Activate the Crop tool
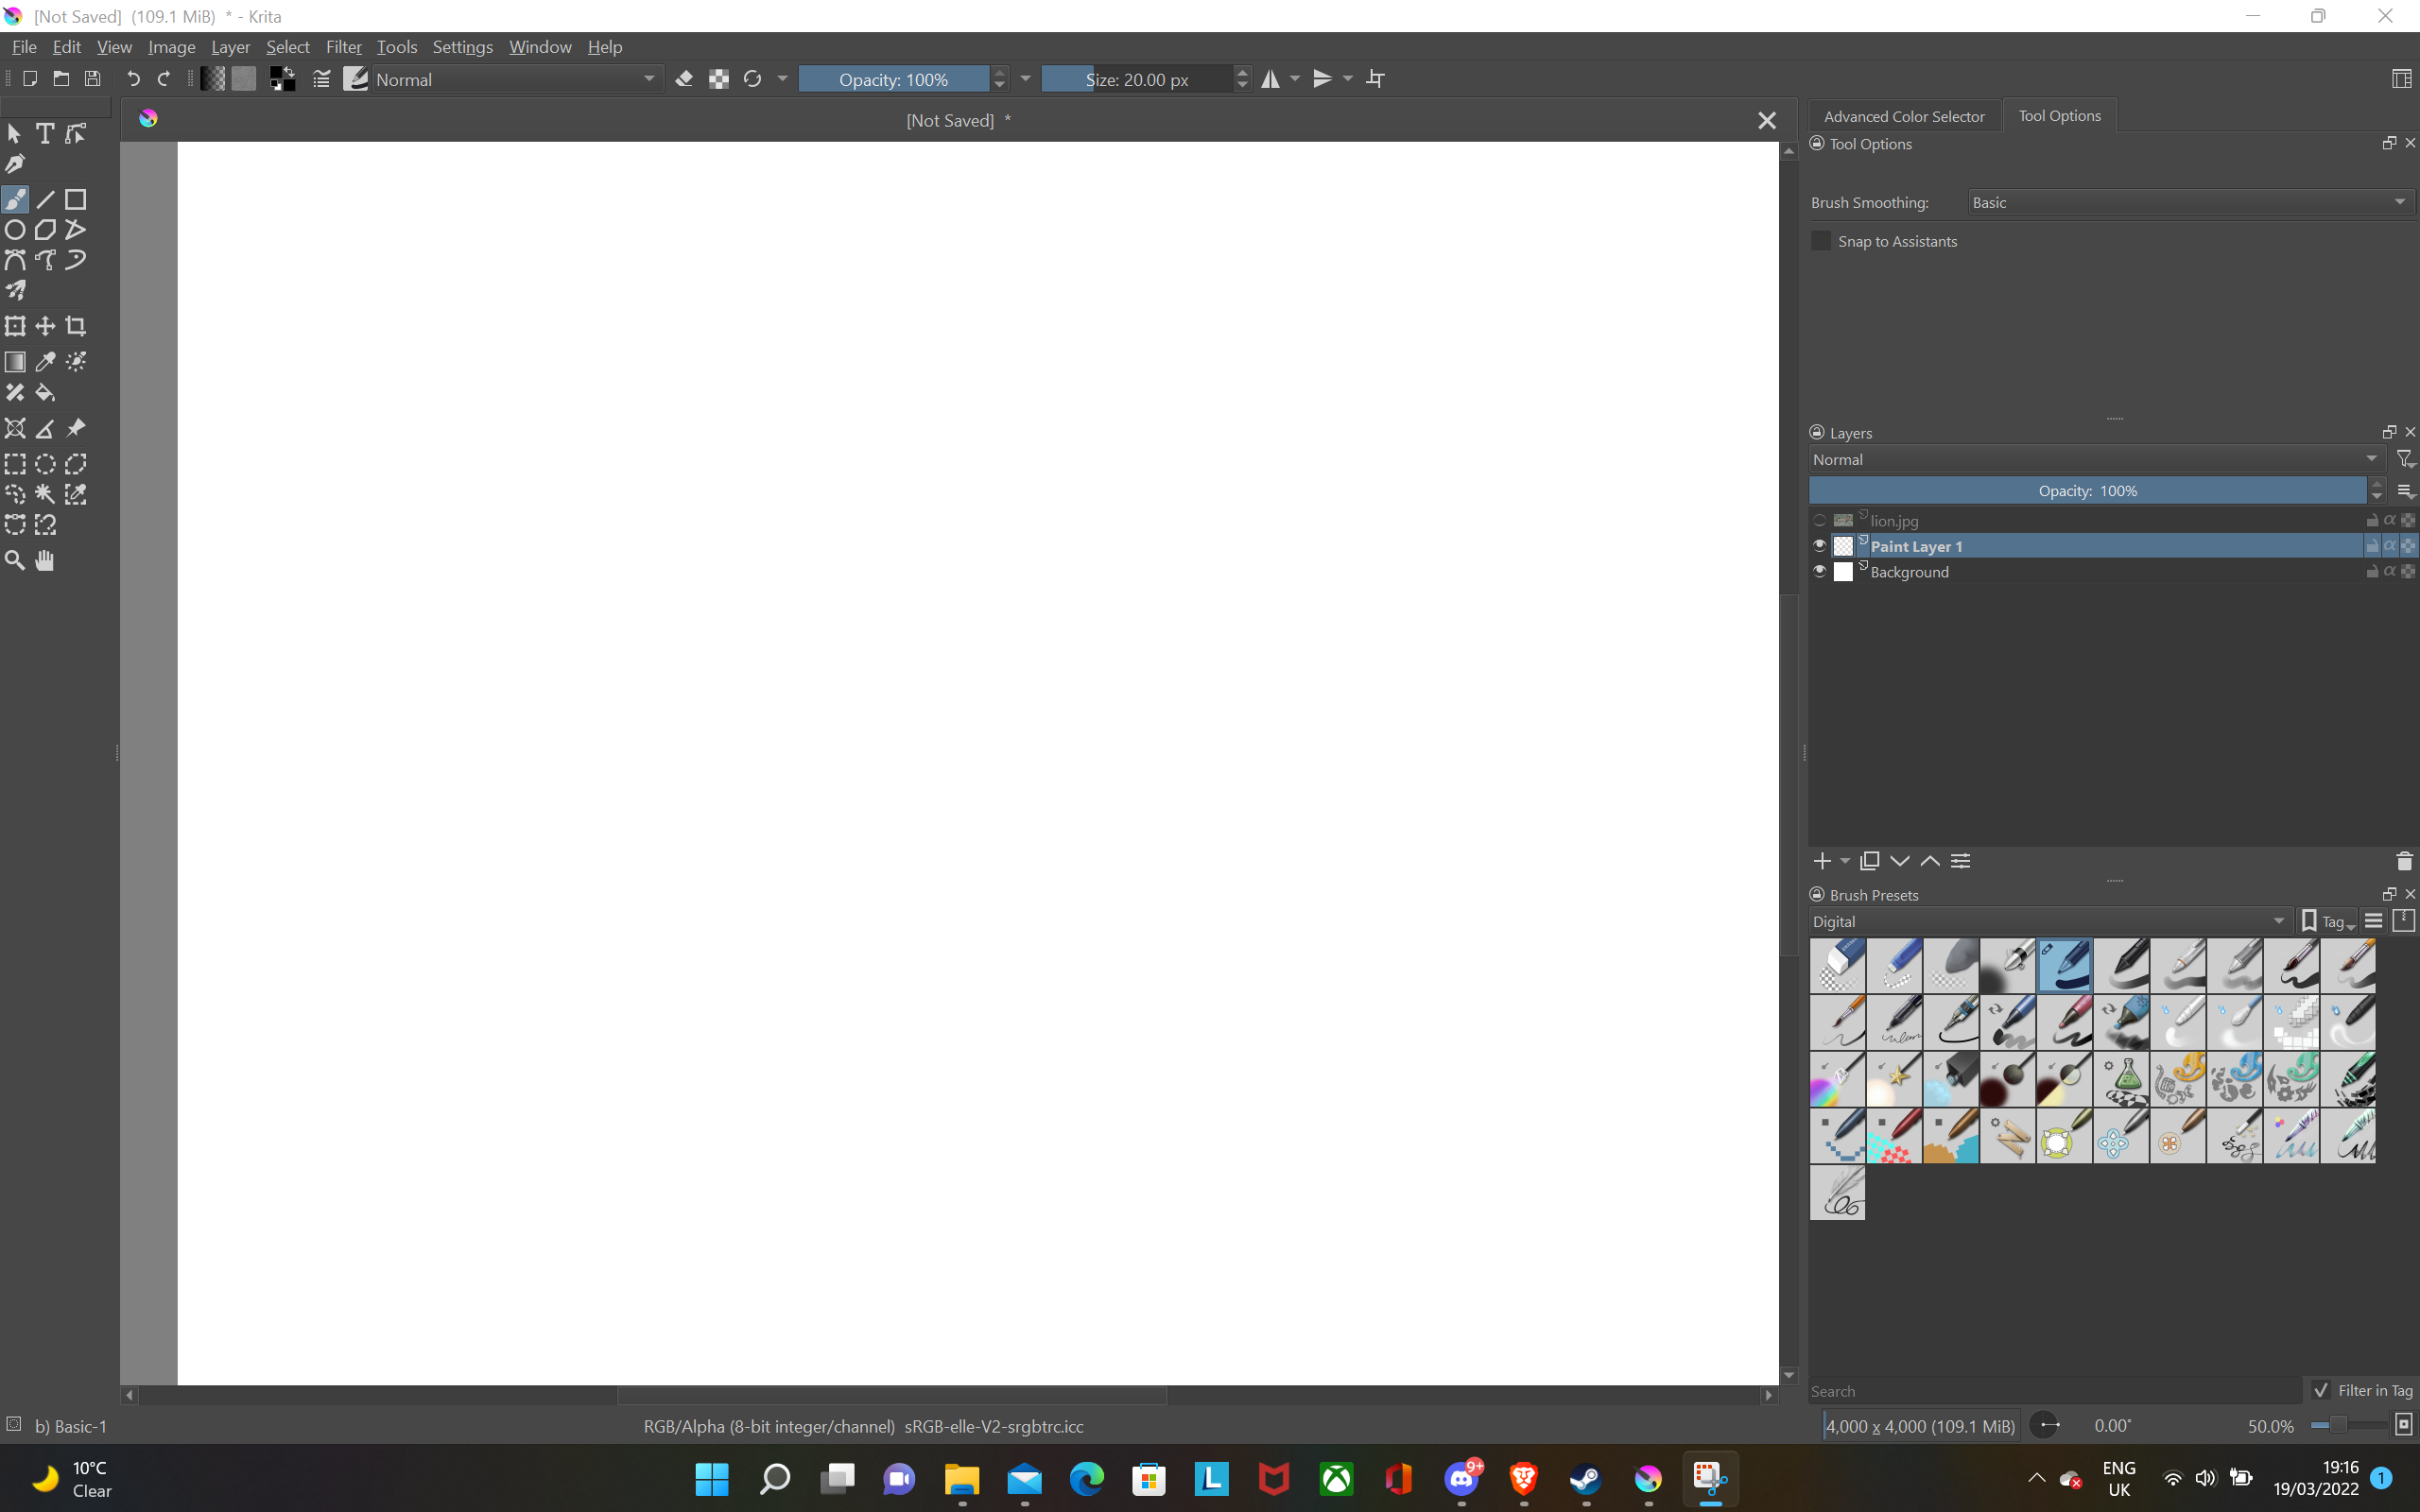This screenshot has width=2420, height=1512. 76,326
